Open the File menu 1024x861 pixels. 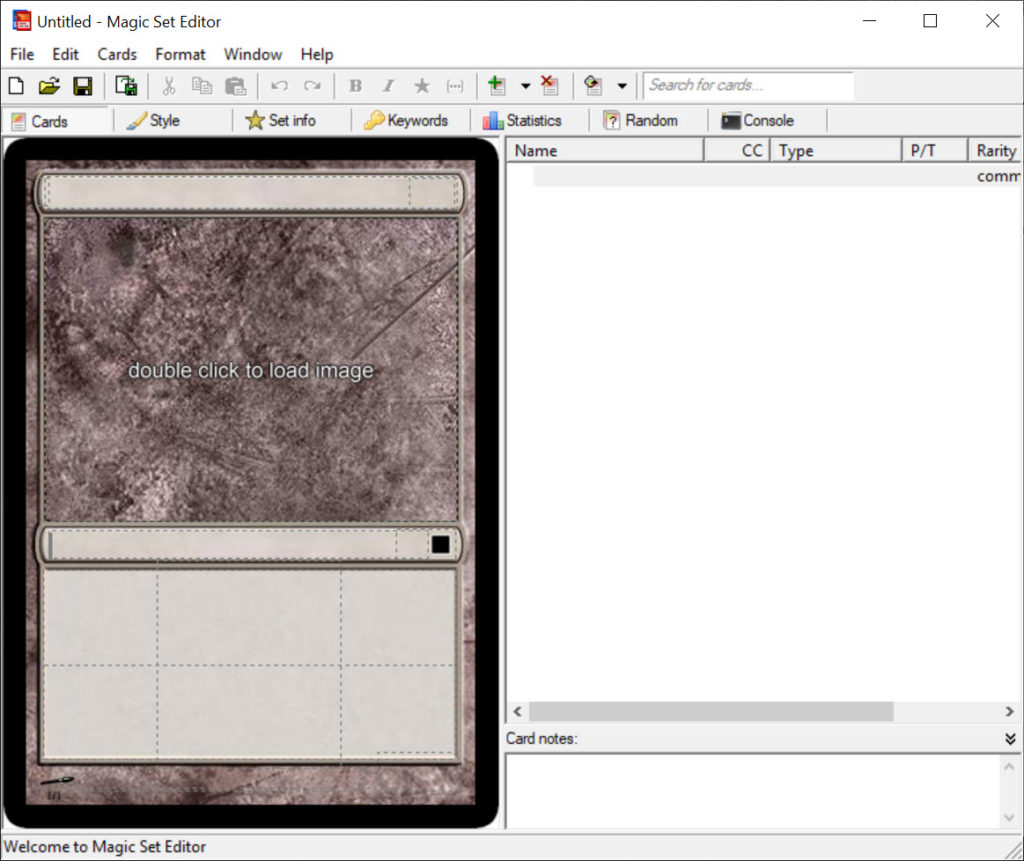22,54
